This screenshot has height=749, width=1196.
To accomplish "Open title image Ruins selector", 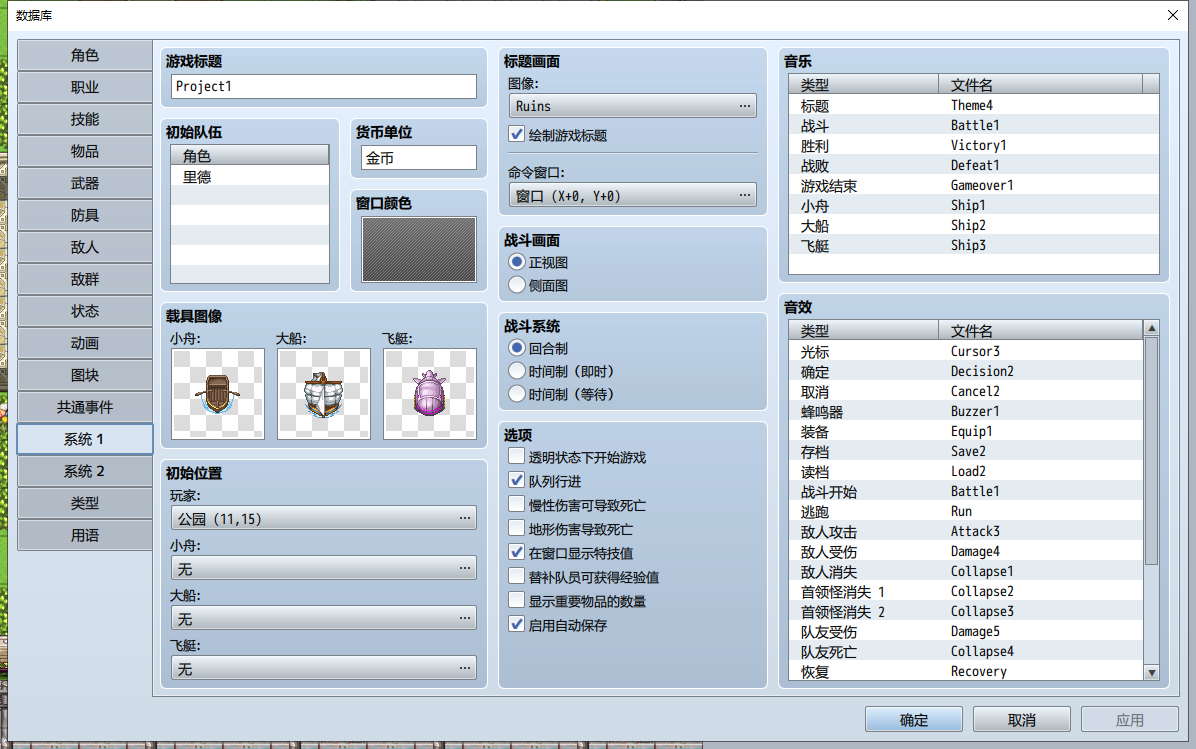I will point(632,105).
